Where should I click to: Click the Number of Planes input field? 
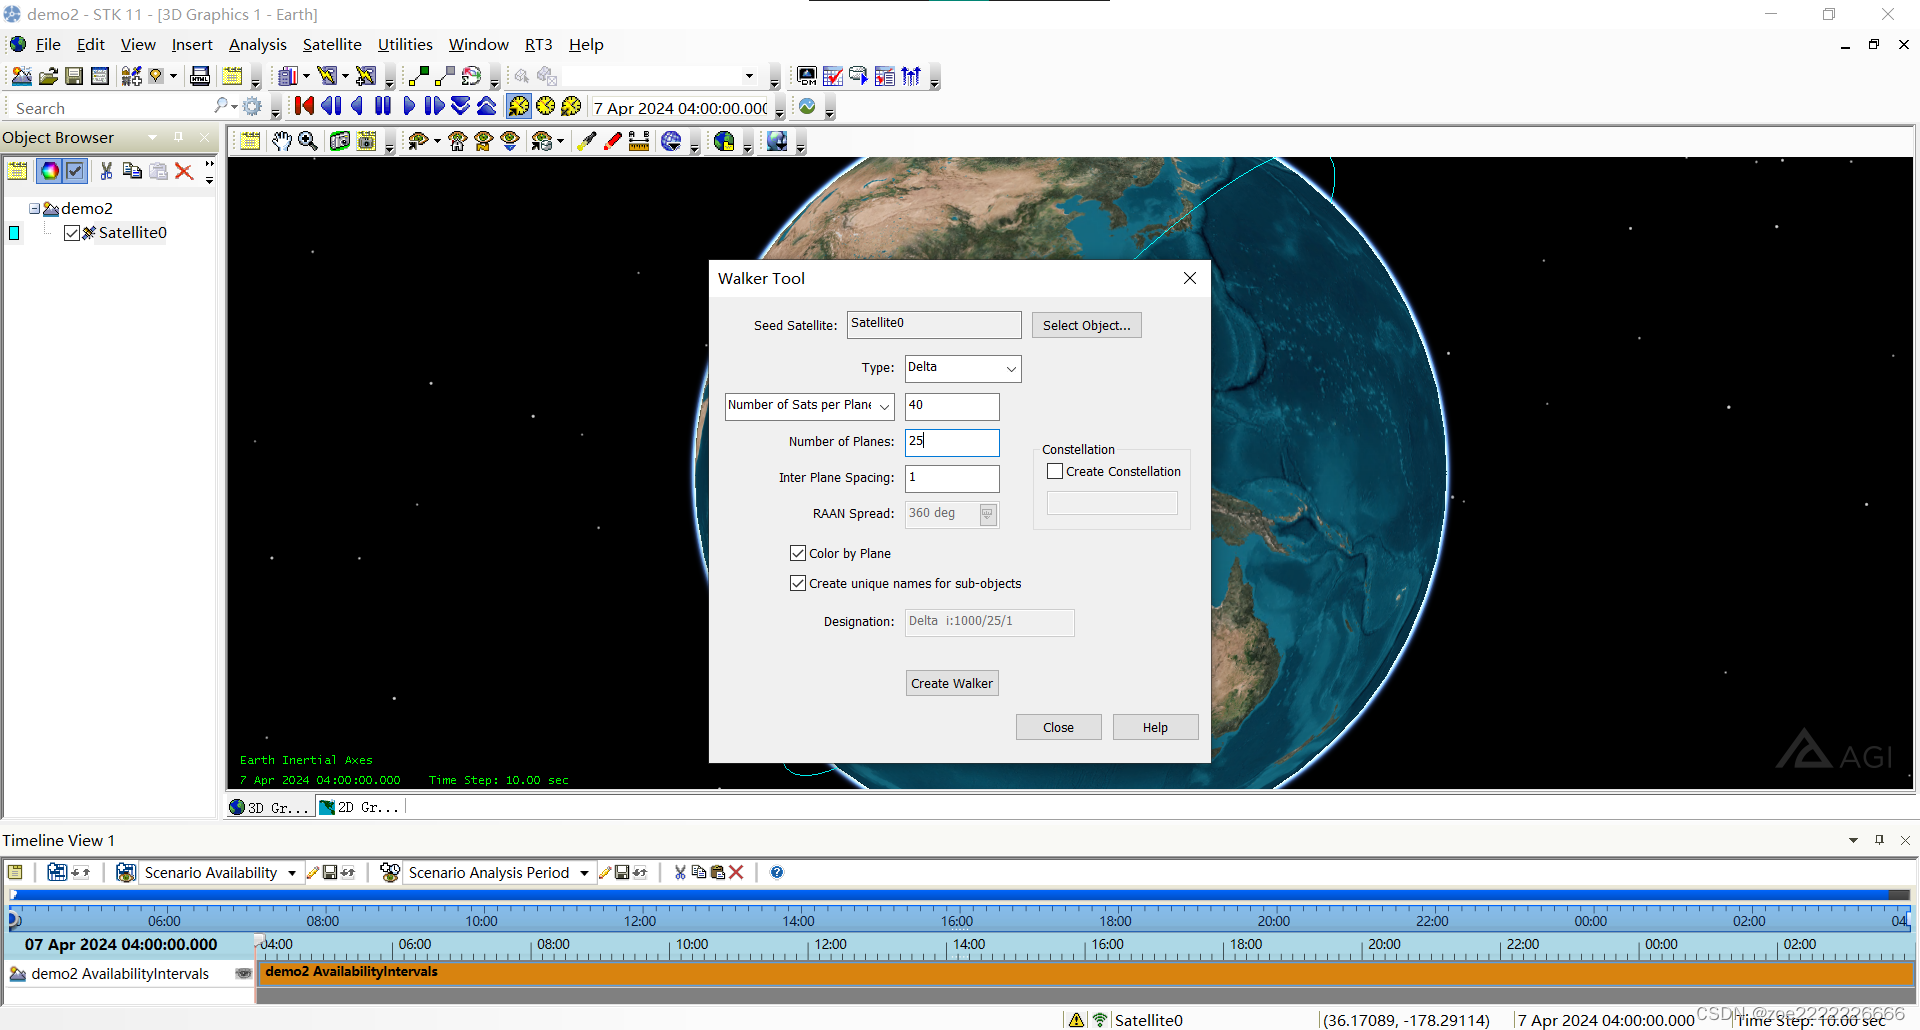tap(952, 442)
